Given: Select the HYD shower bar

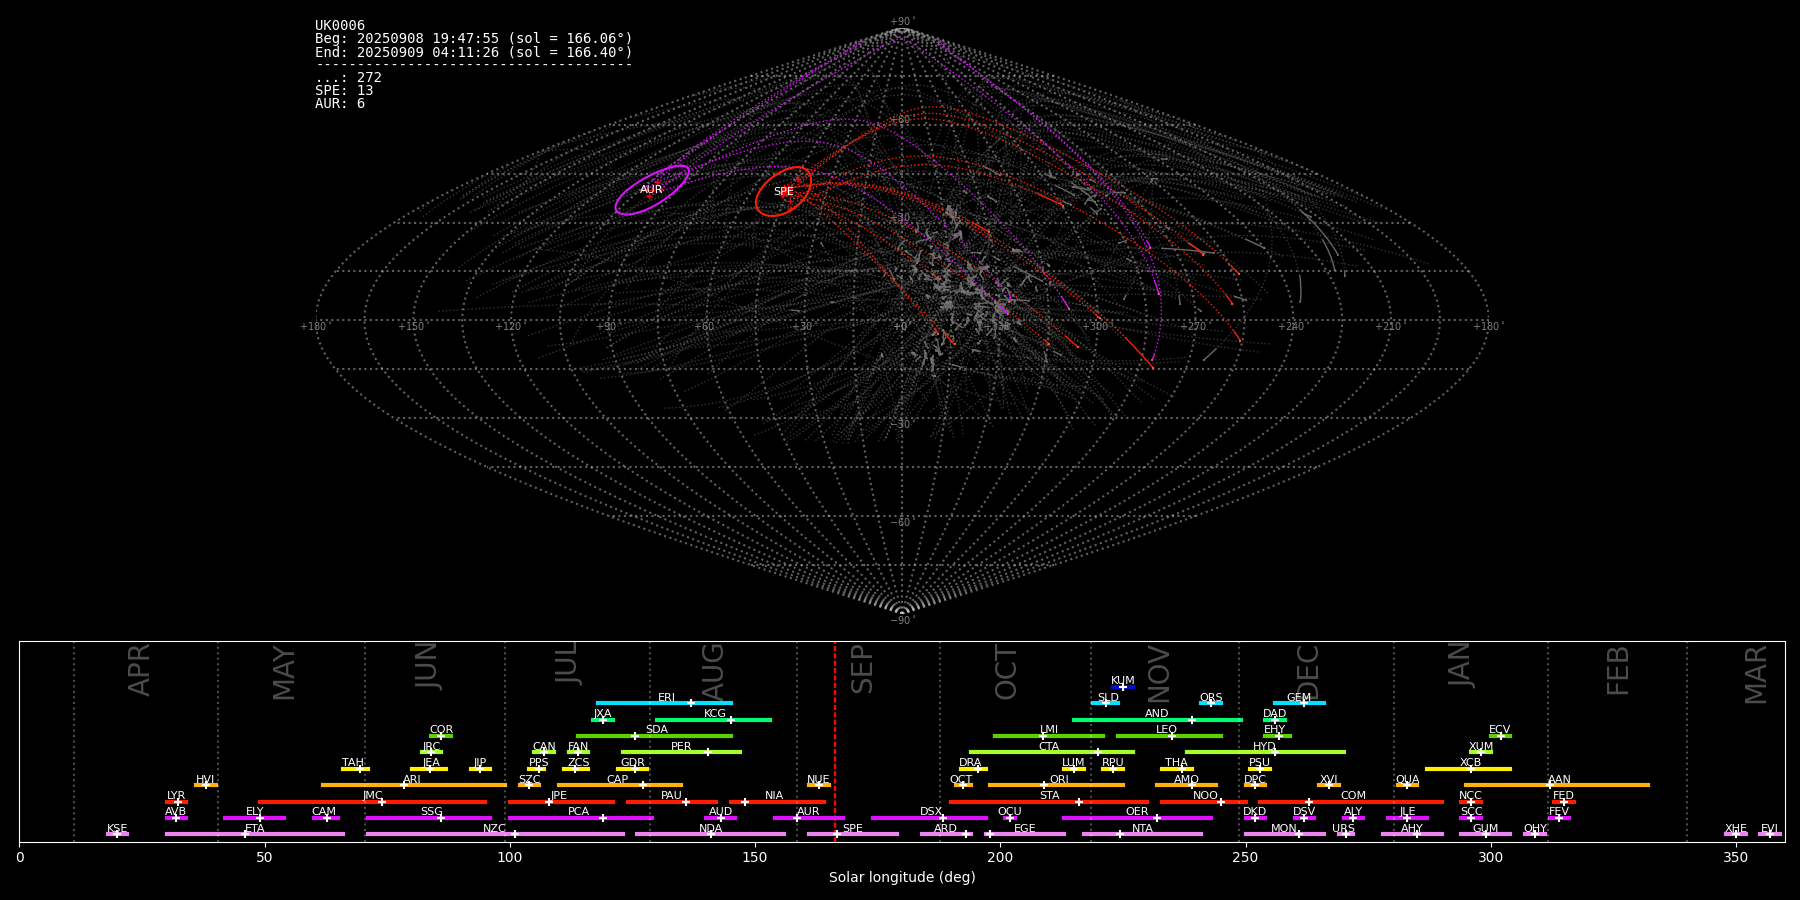Looking at the screenshot, I should pyautogui.click(x=1265, y=752).
